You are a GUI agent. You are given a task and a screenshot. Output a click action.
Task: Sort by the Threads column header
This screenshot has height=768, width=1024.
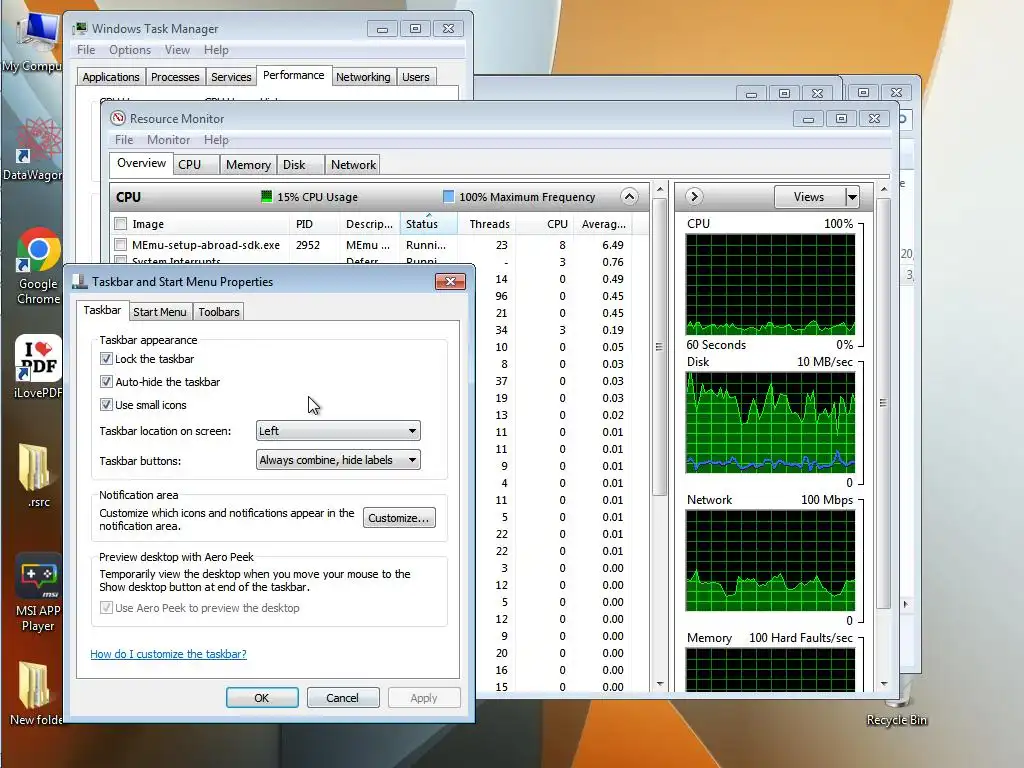point(487,224)
